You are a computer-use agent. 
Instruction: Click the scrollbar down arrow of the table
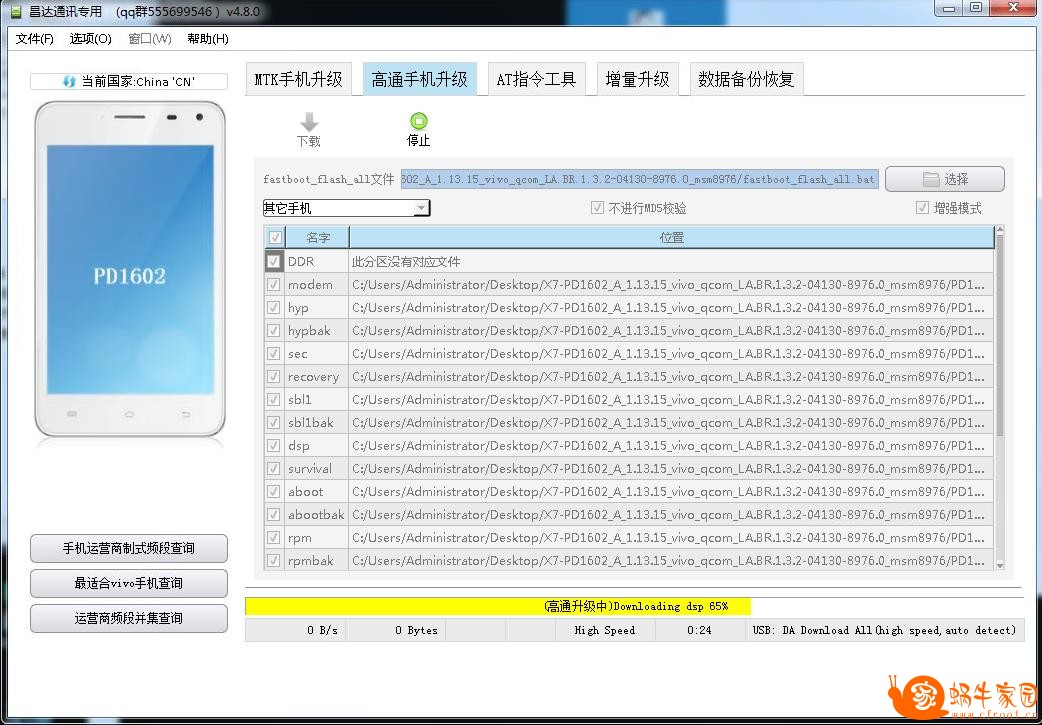click(x=1000, y=566)
